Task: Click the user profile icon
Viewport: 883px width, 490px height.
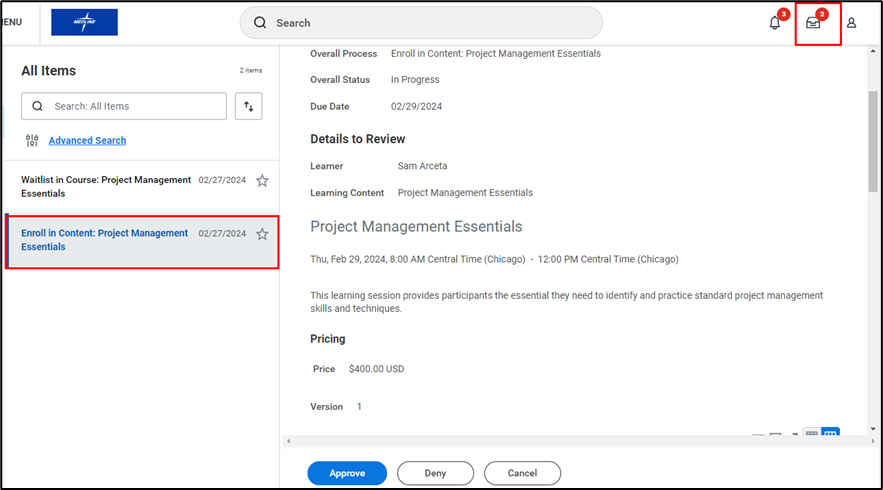Action: tap(851, 23)
